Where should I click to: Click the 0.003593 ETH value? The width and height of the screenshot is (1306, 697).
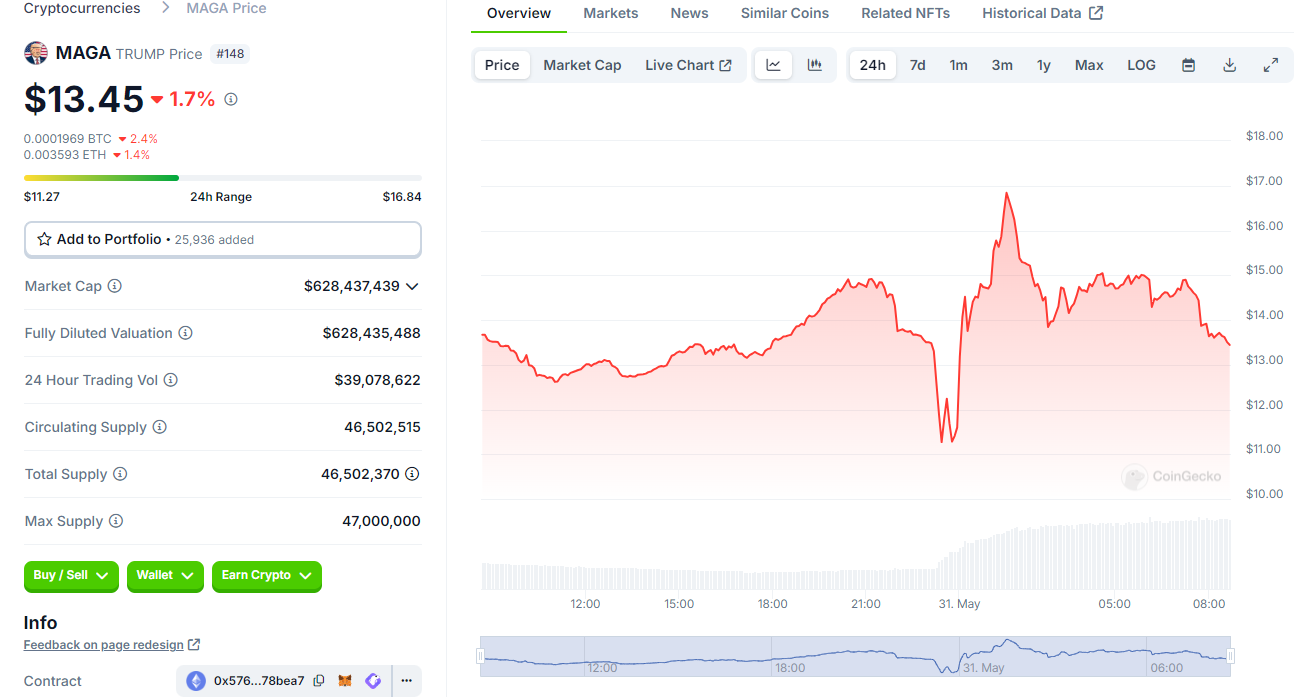pyautogui.click(x=65, y=155)
